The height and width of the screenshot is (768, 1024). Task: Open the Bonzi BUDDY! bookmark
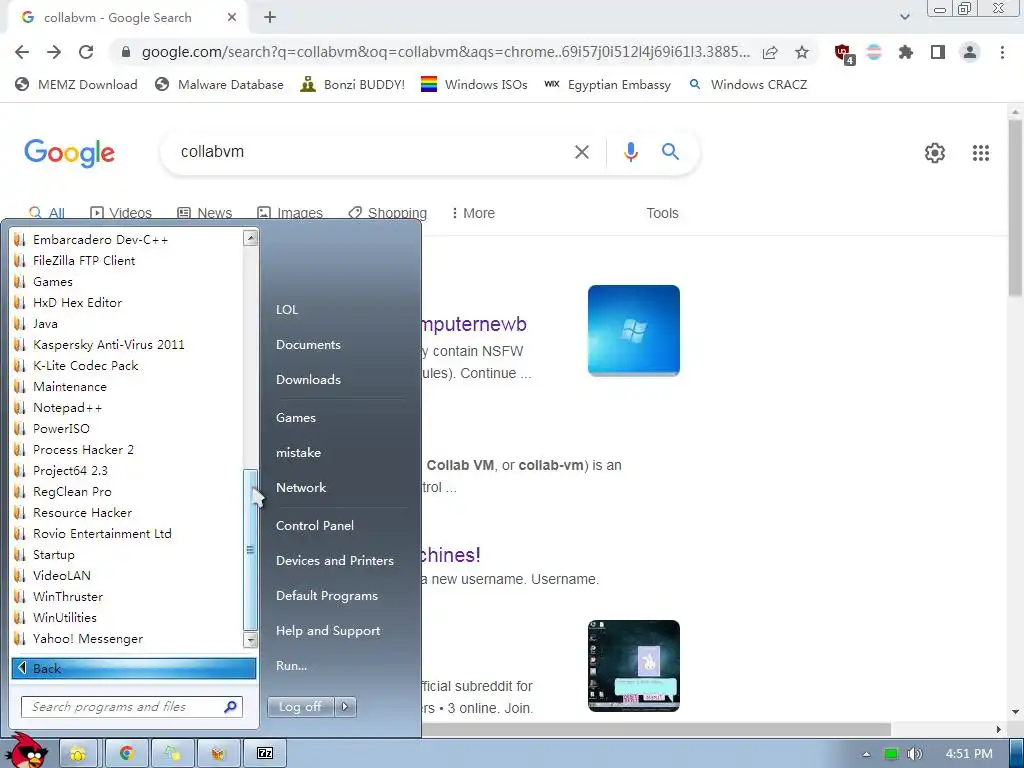pos(353,84)
